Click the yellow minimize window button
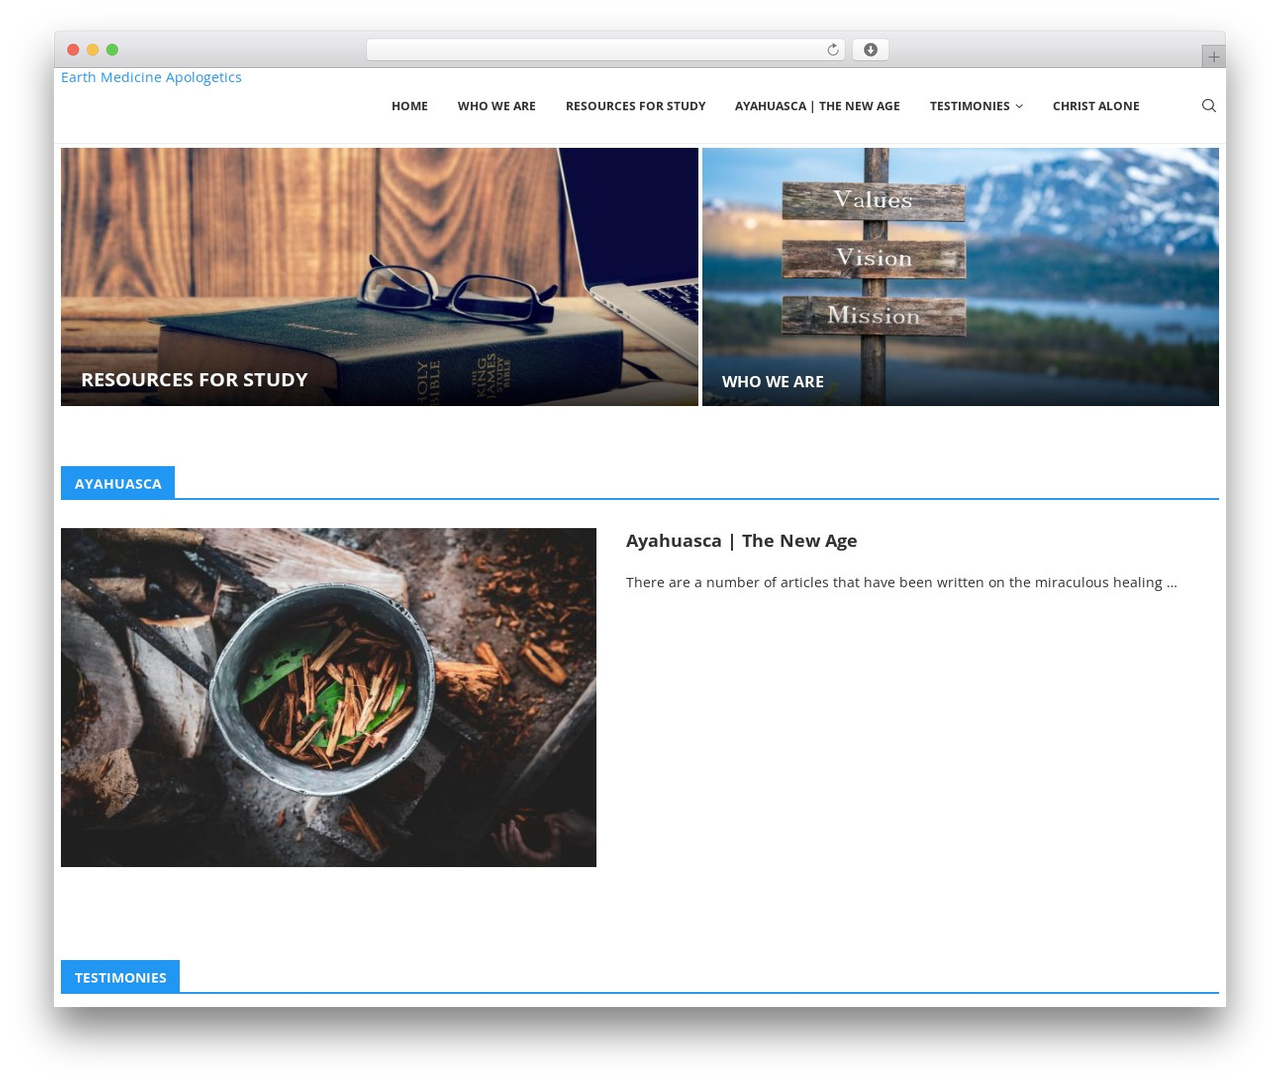The height and width of the screenshot is (1084, 1280). 92,50
